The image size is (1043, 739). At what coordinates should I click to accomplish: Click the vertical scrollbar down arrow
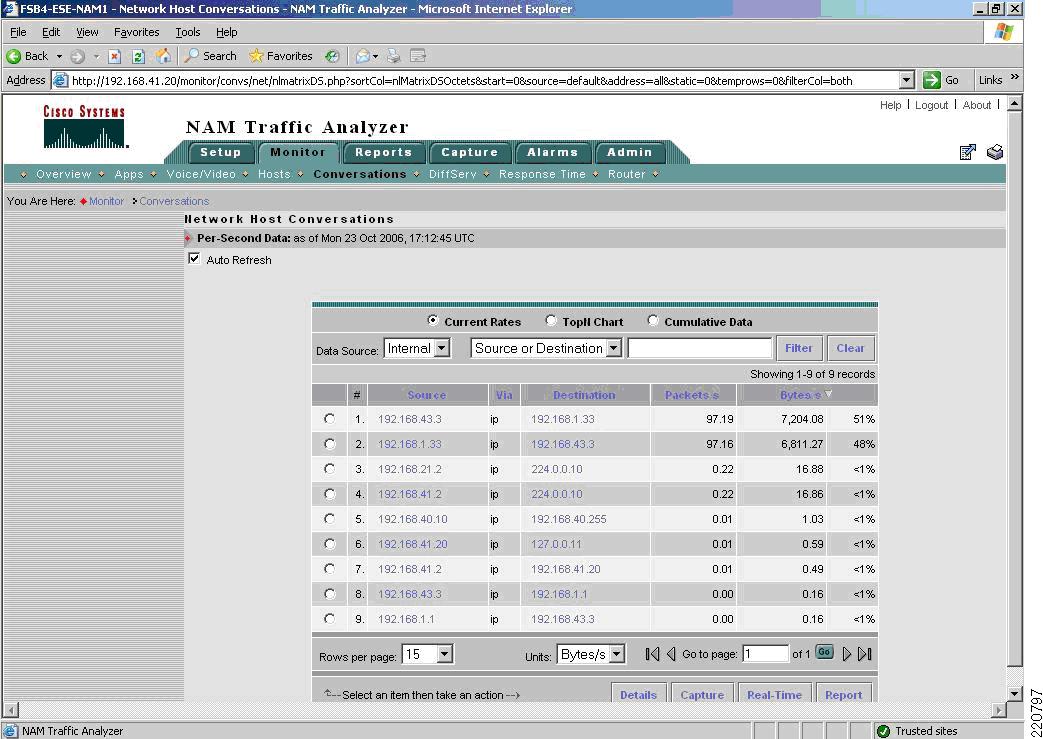click(1014, 693)
